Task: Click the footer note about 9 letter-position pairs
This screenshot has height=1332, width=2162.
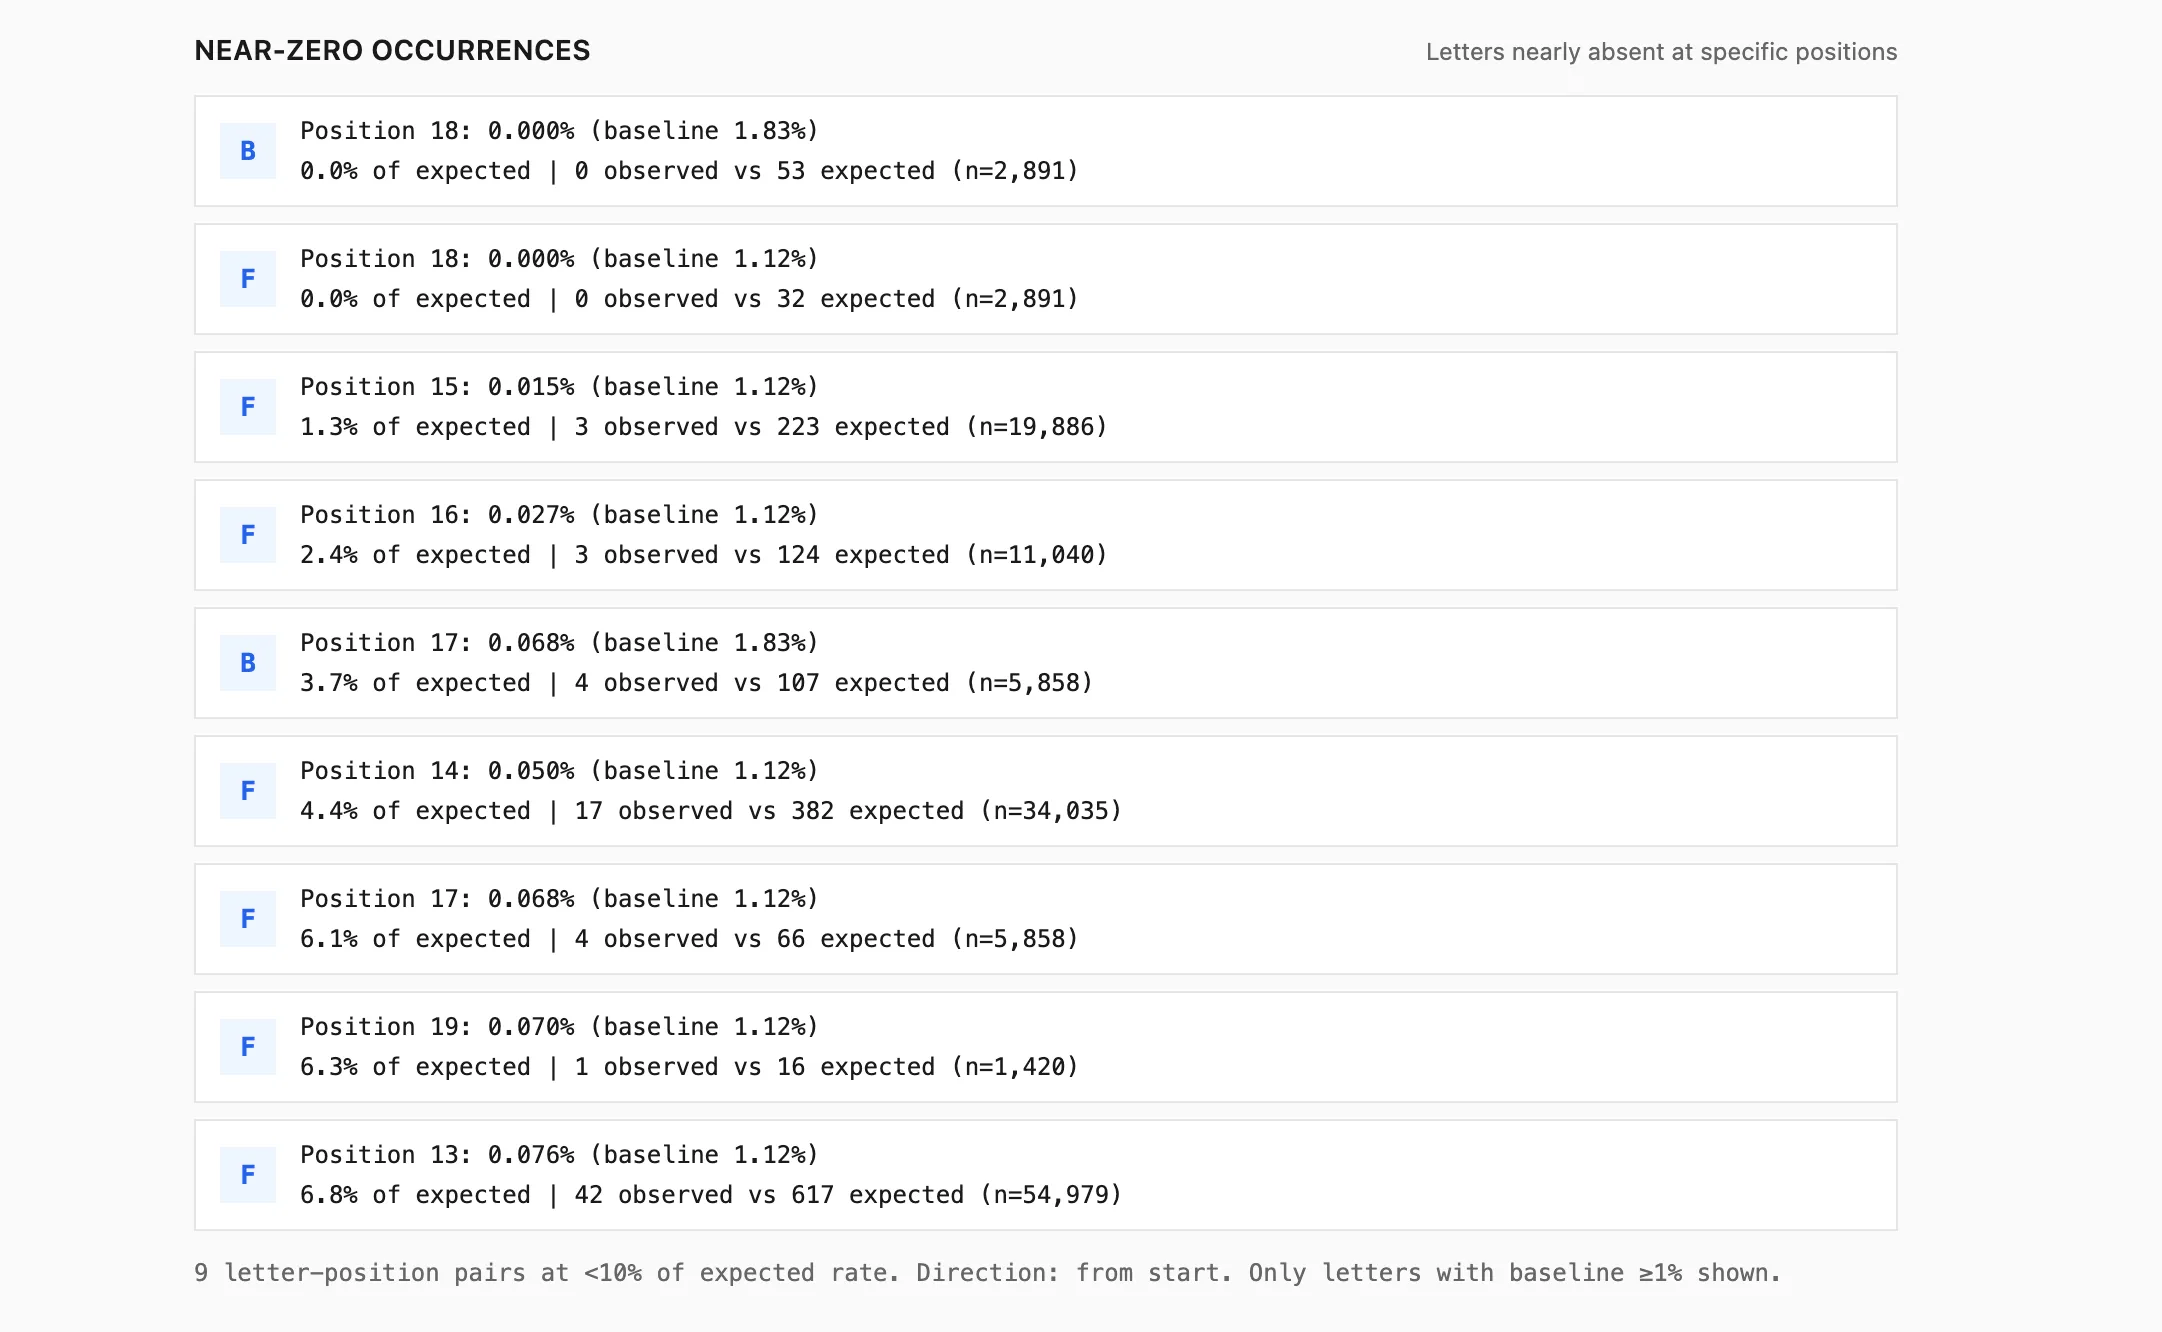Action: pos(987,1273)
